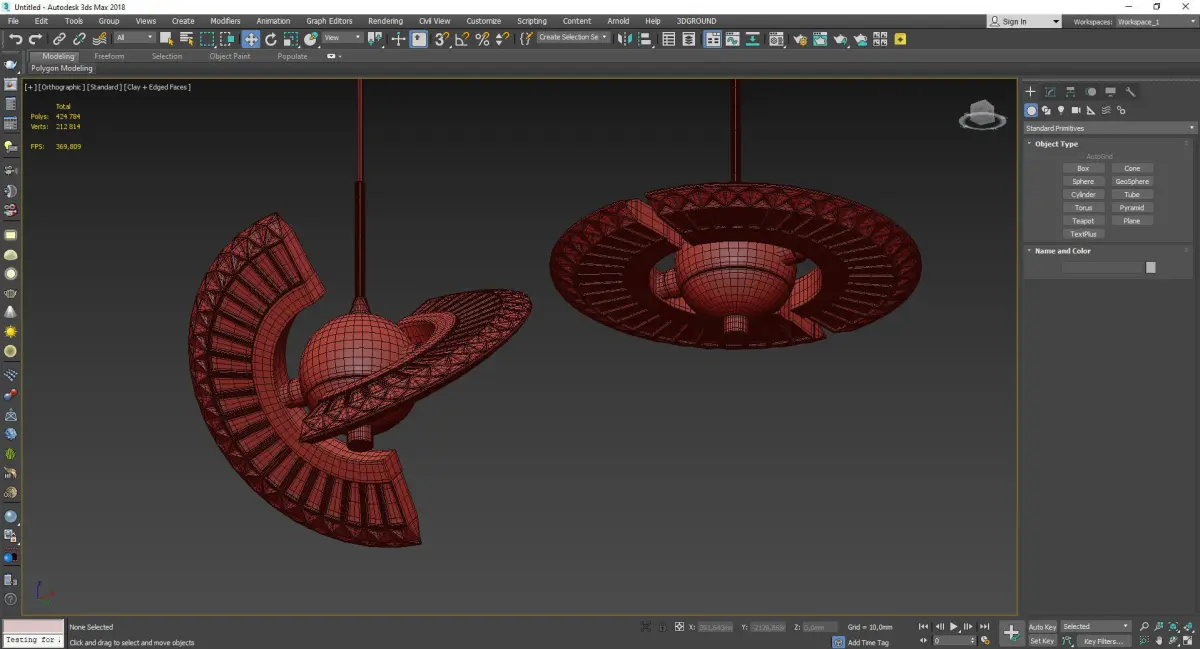Open the Rendering menu

click(385, 21)
